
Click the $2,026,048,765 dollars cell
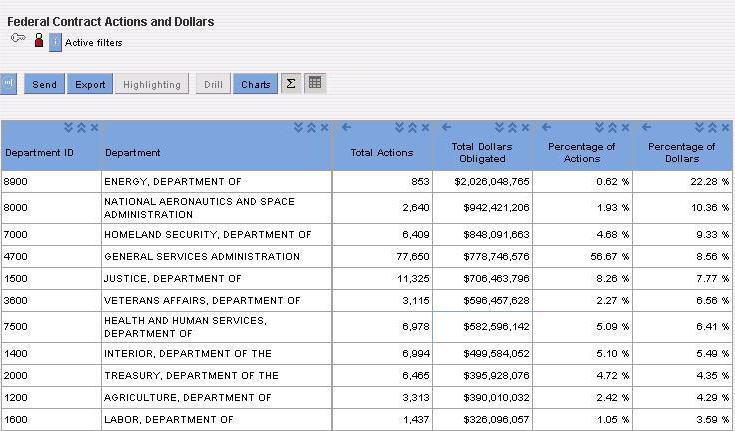pos(482,181)
